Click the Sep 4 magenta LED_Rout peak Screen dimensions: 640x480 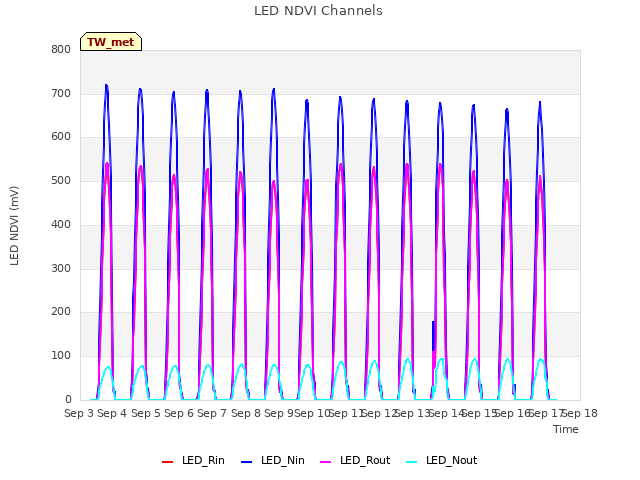[x=107, y=164]
